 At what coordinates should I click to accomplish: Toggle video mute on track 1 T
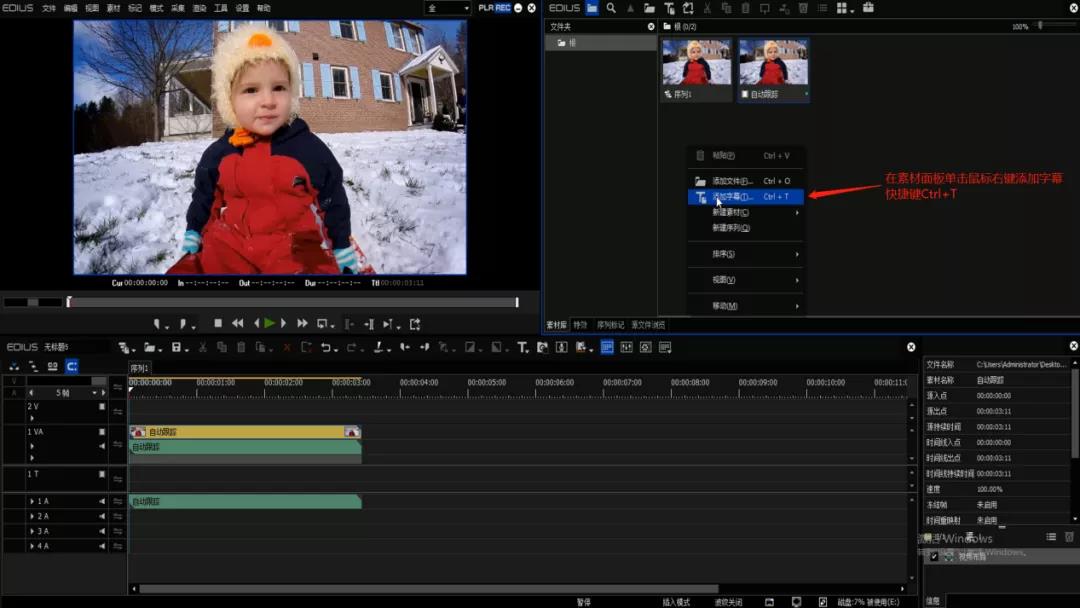[x=102, y=474]
